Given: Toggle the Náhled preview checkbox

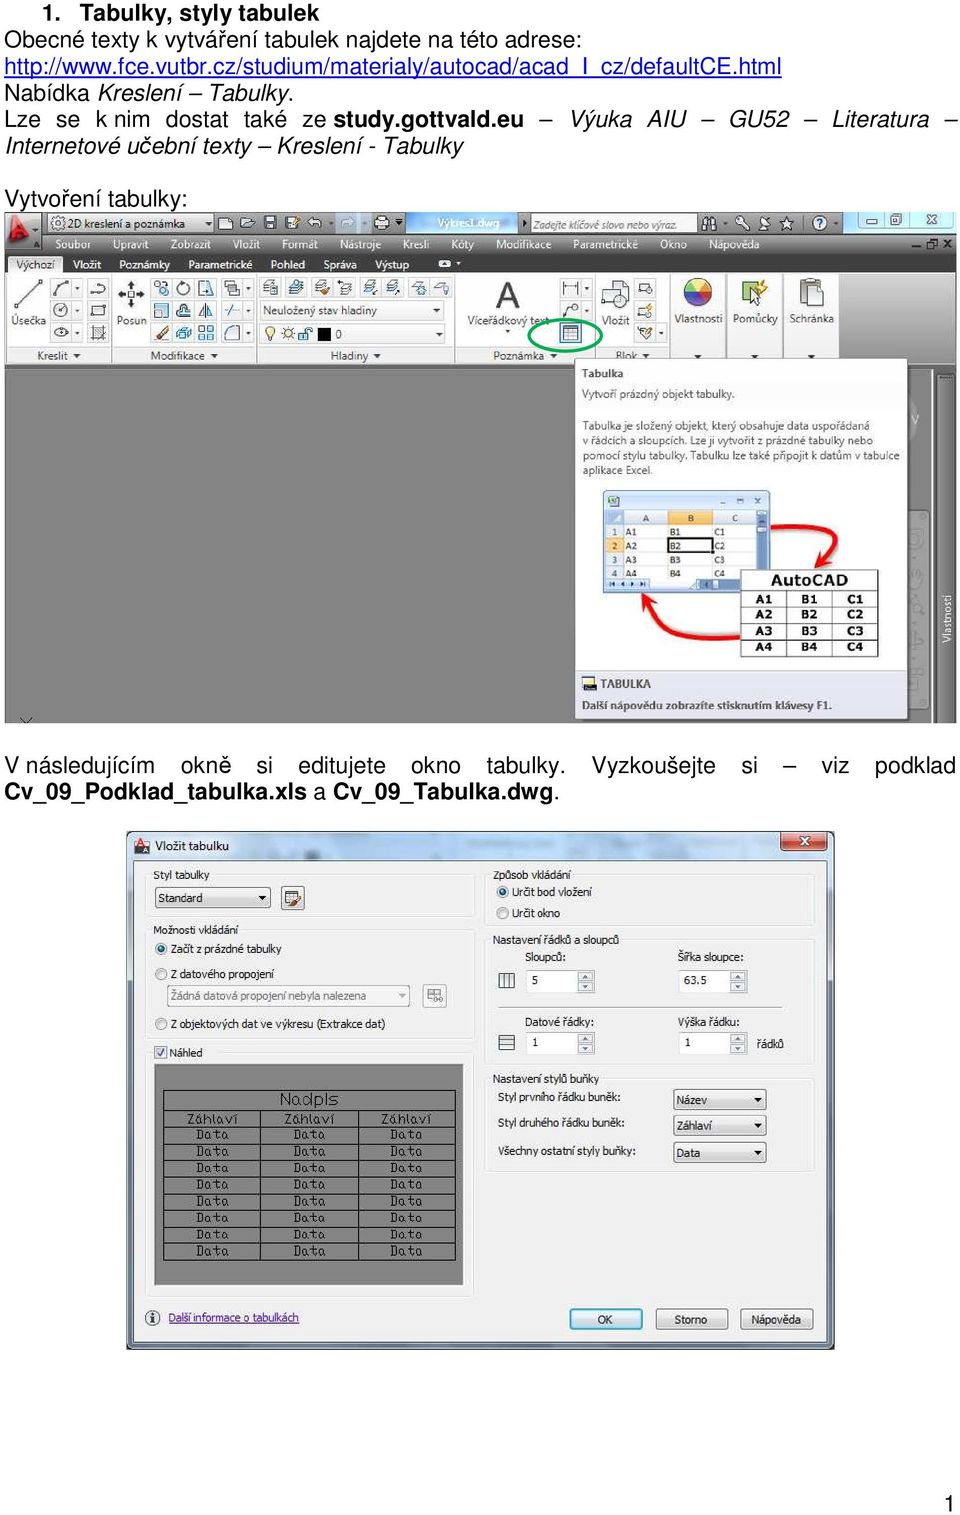Looking at the screenshot, I should click(160, 1053).
